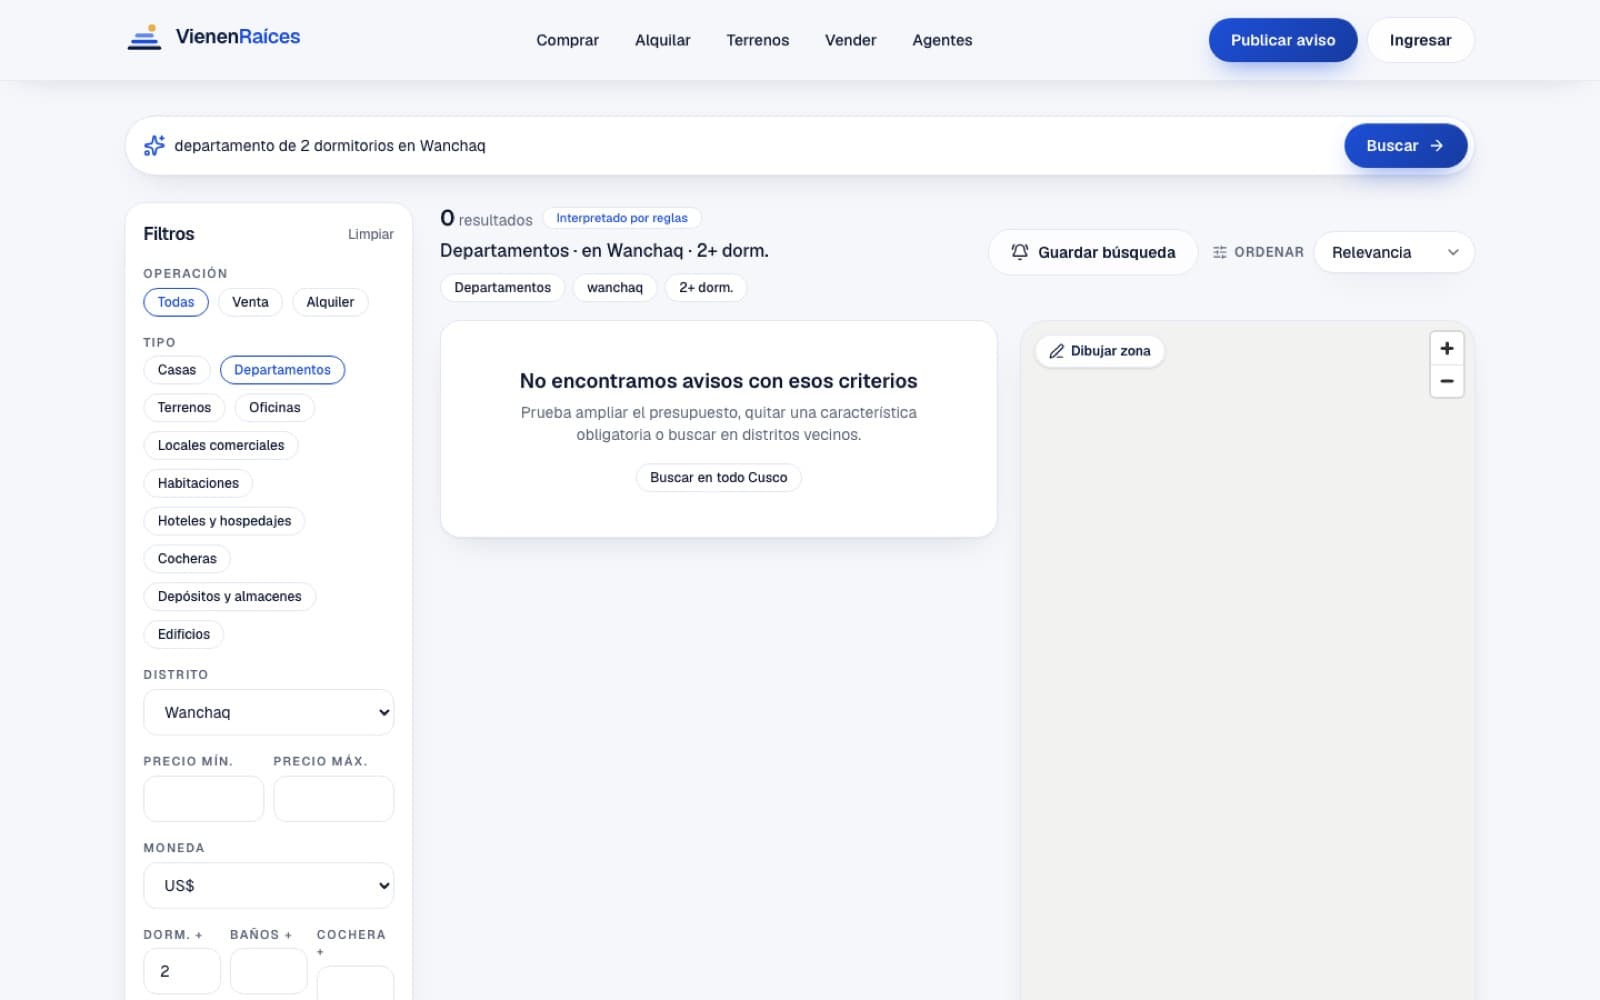Toggle the Habitaciones property type

(198, 484)
